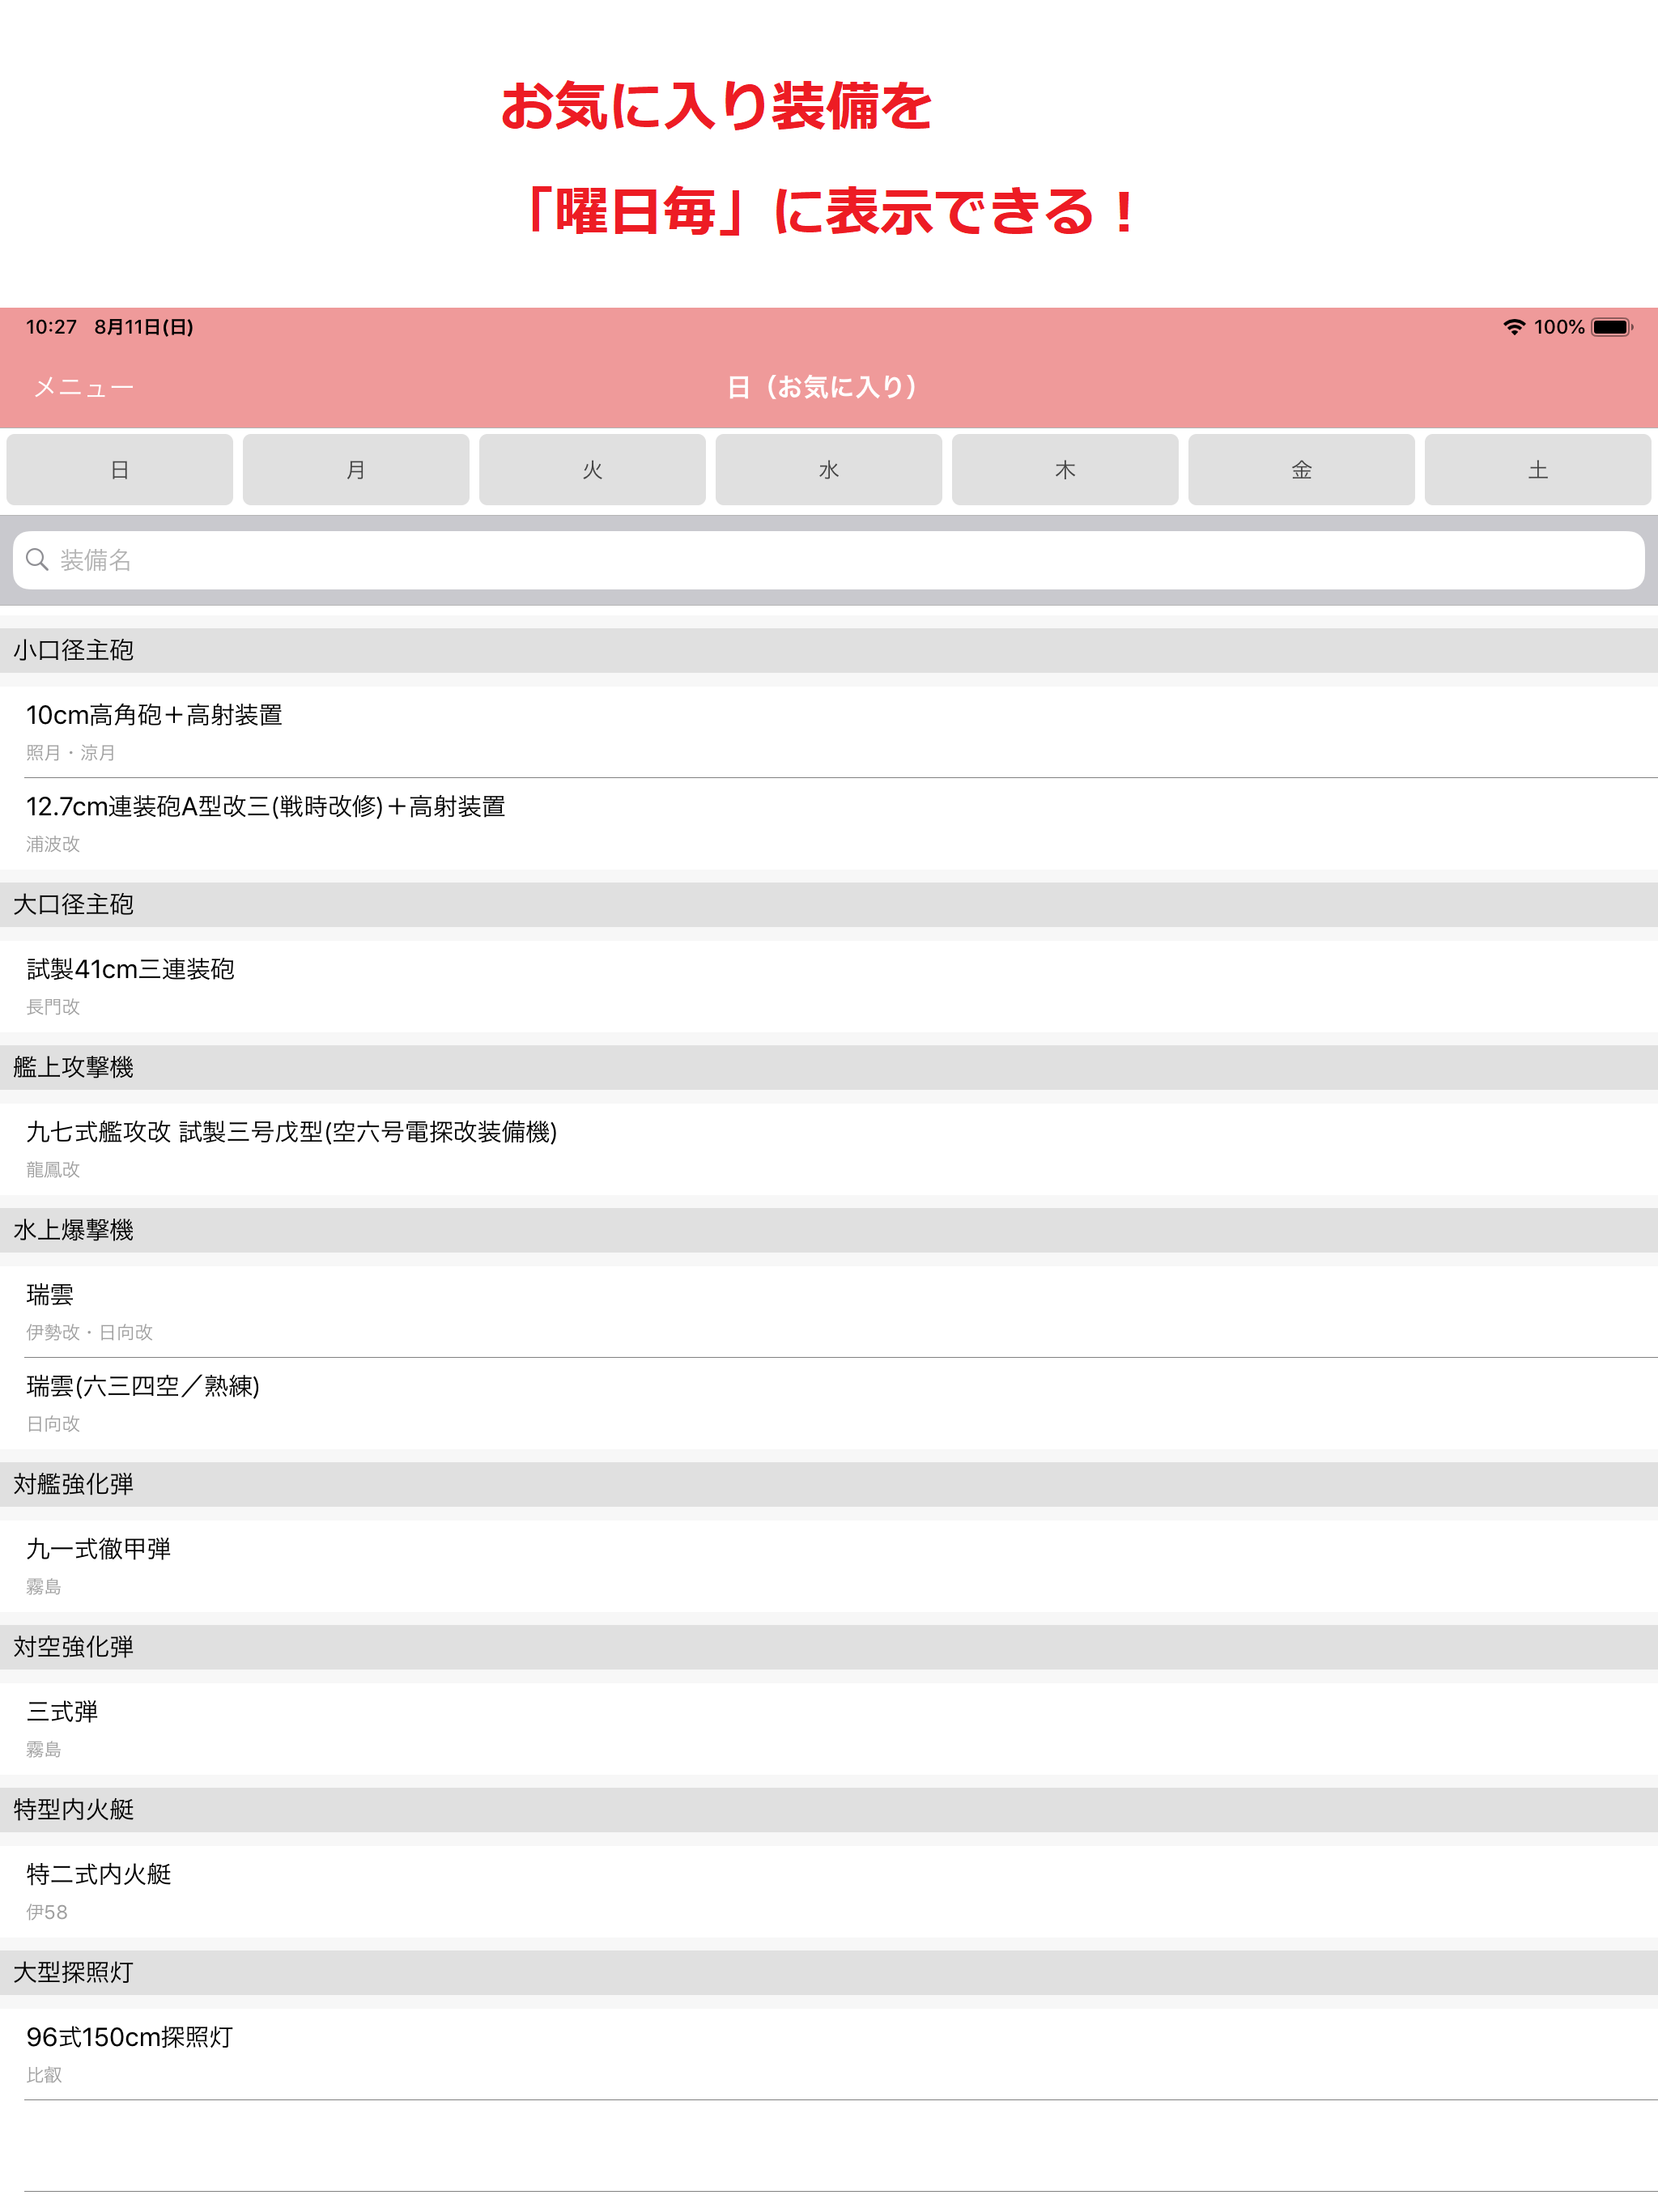Open 九一式徹甲弾 entry
Viewport: 1658px width, 2212px height.
tap(829, 1566)
